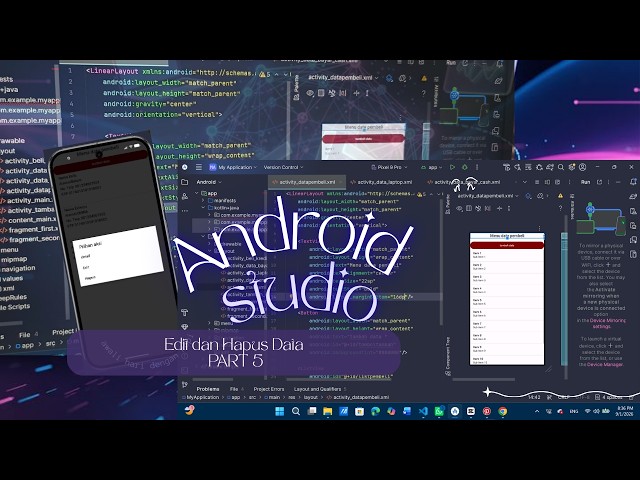Show hidden system tray icons chevron
This screenshot has height=480, width=640.
pos(537,411)
